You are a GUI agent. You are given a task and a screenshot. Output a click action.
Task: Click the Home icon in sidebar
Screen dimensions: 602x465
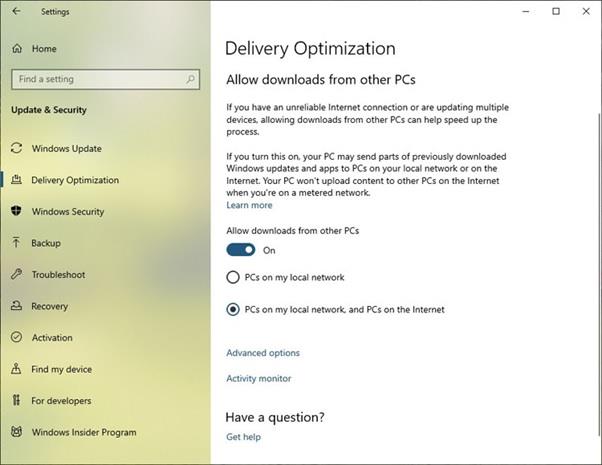[16, 48]
